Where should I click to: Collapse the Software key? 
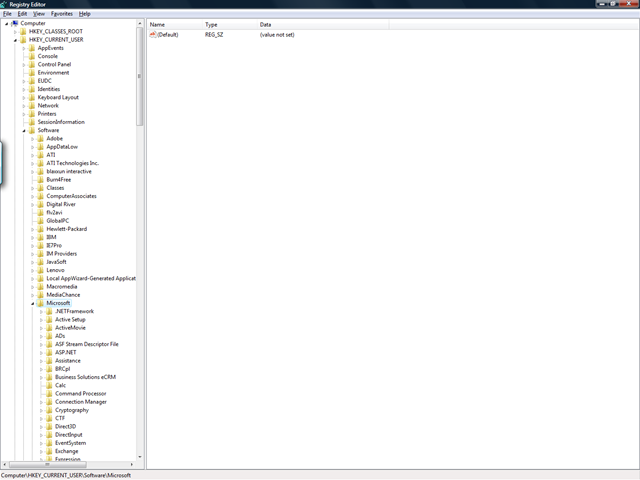click(x=24, y=131)
